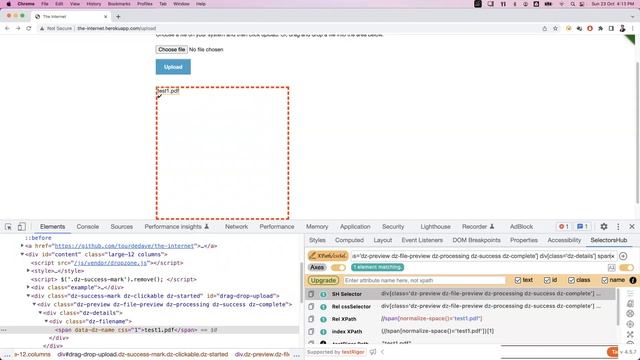
Task: Click the megaphone icon near testRigor
Action: coord(373,352)
